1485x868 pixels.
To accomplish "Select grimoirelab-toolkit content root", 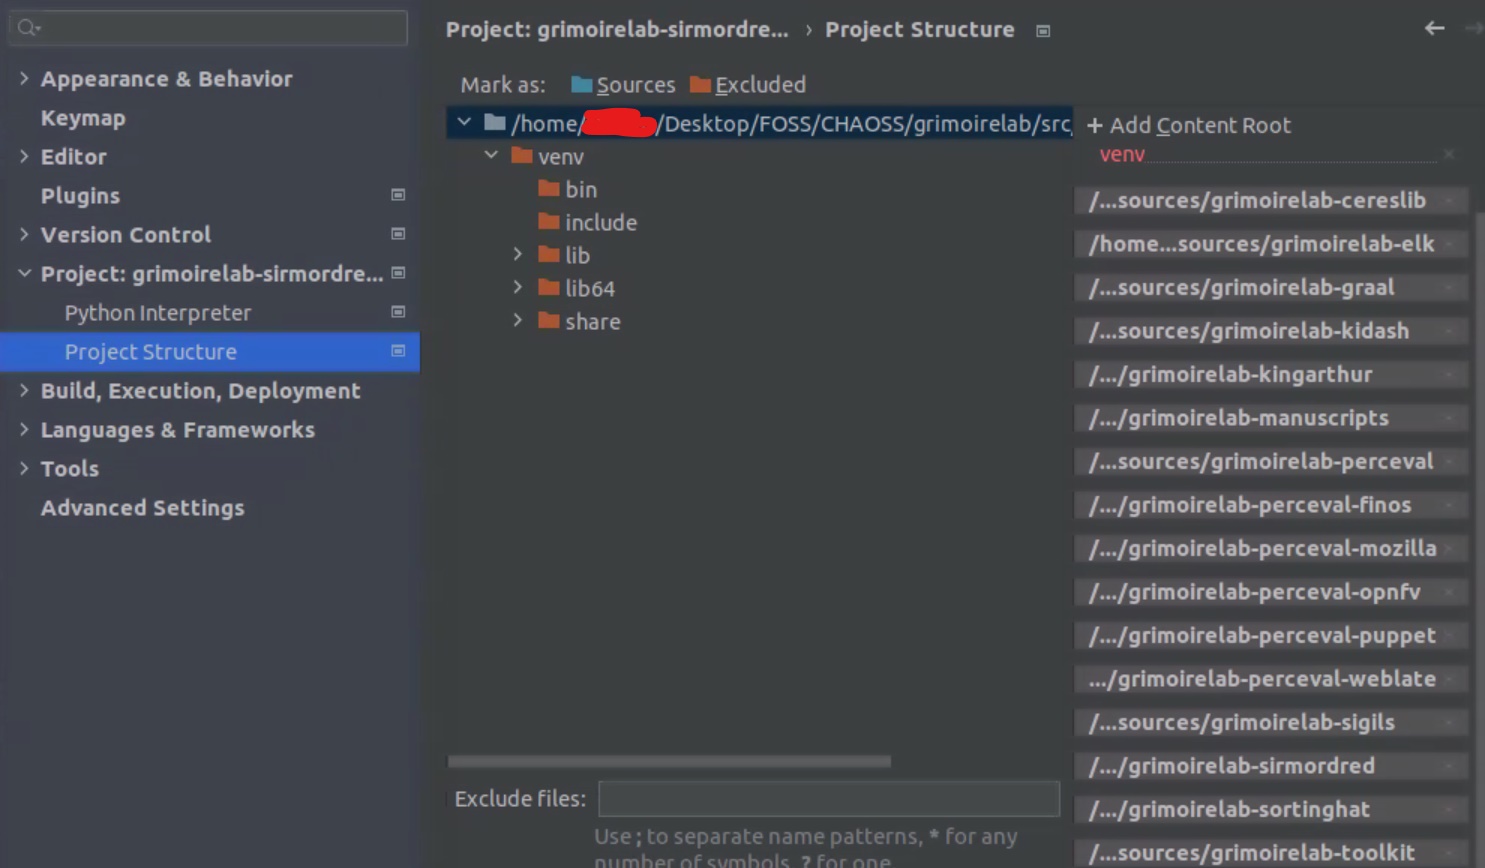I will pos(1270,852).
